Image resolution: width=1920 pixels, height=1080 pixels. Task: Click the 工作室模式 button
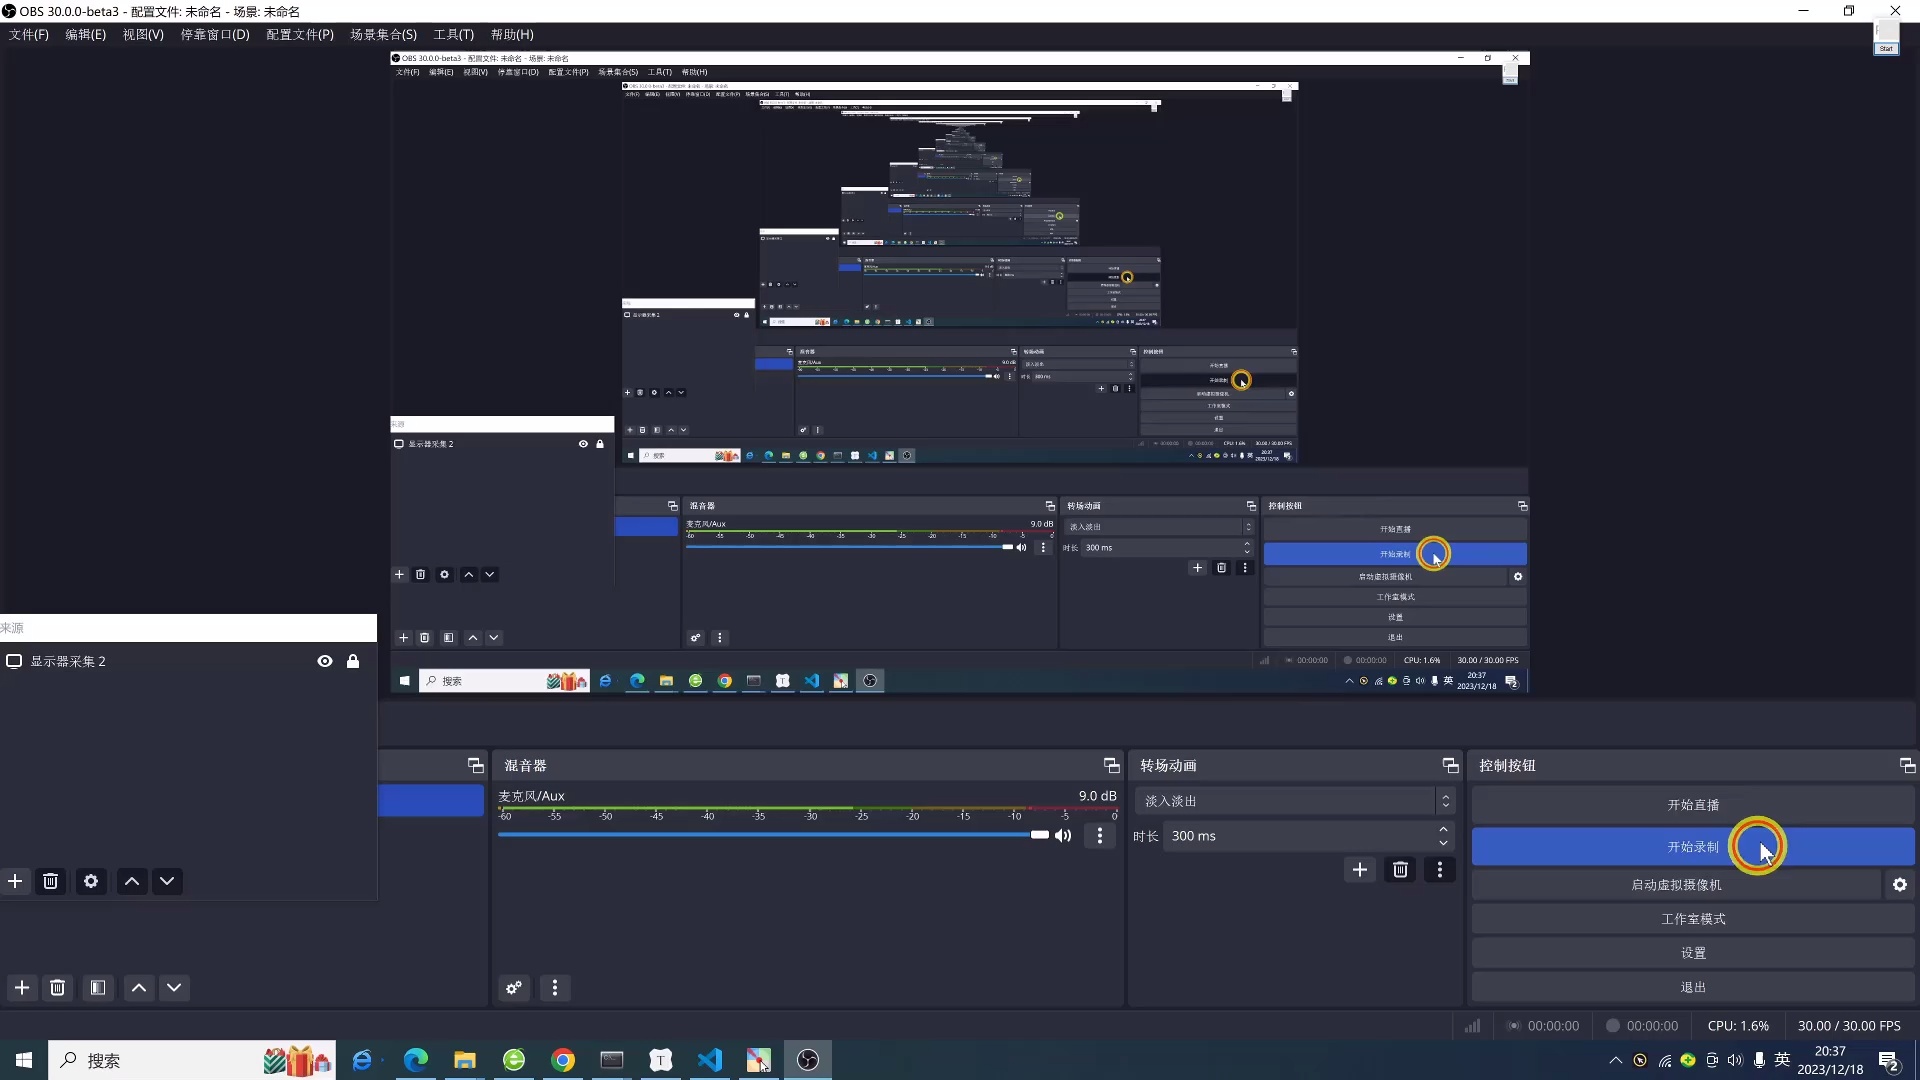1692,919
